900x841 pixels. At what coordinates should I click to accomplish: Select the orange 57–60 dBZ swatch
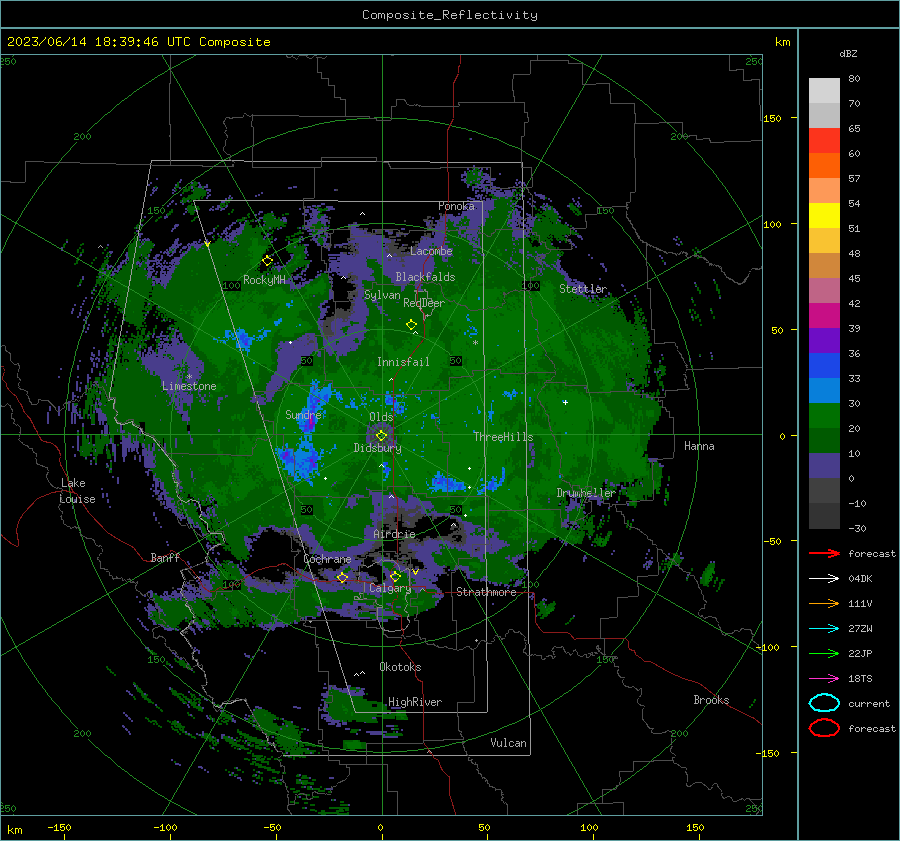pyautogui.click(x=824, y=165)
